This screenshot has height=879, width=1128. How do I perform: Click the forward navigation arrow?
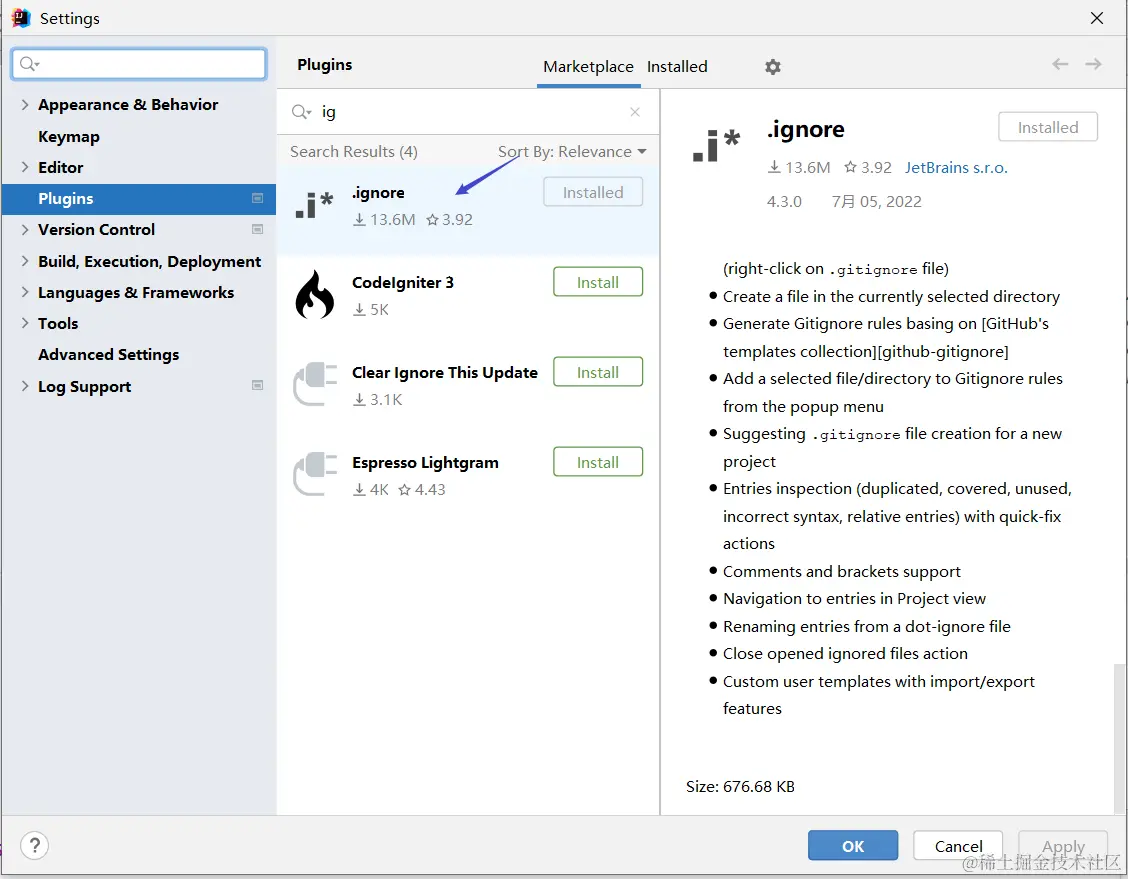pos(1093,64)
